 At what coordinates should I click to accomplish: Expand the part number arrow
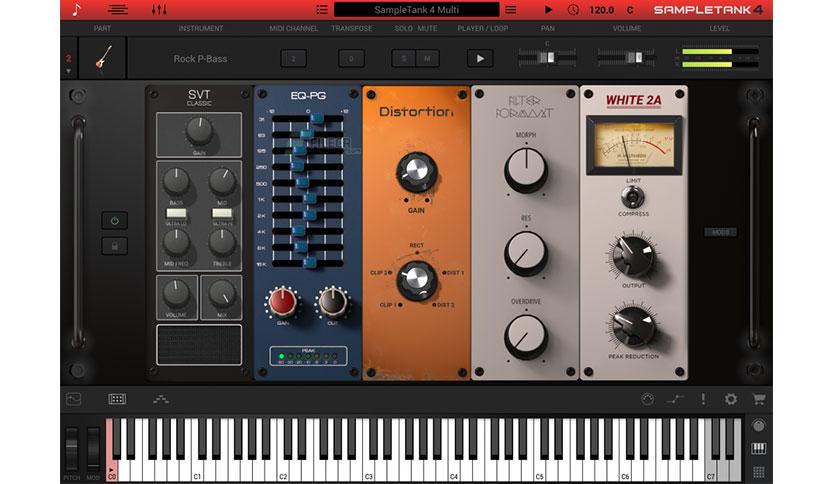[x=68, y=71]
